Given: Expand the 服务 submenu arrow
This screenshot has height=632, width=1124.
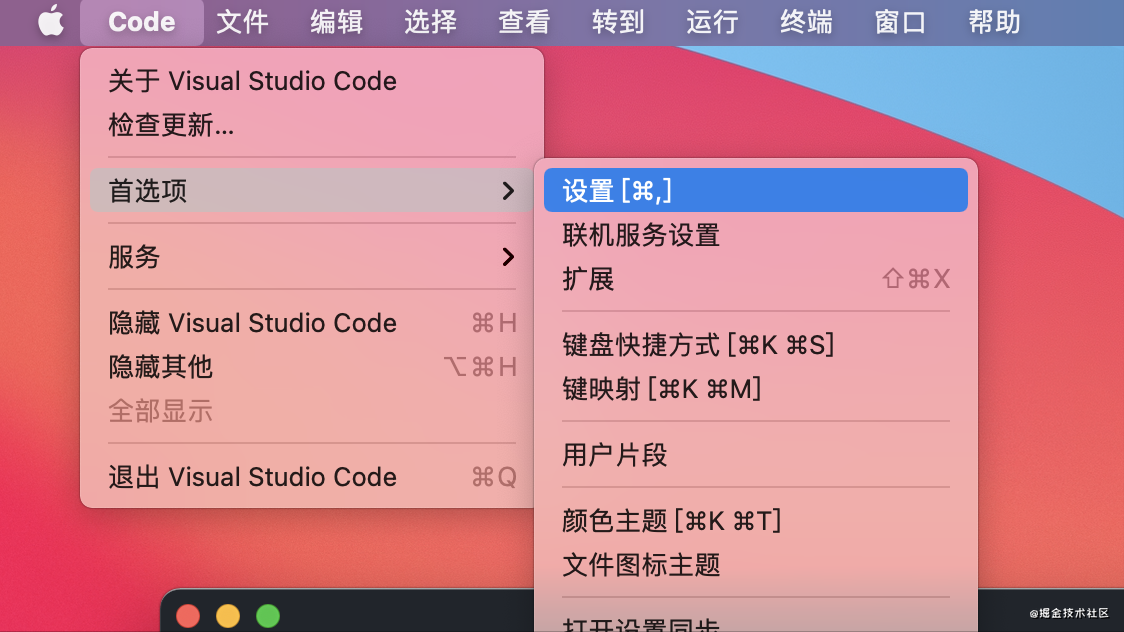Looking at the screenshot, I should pos(508,257).
